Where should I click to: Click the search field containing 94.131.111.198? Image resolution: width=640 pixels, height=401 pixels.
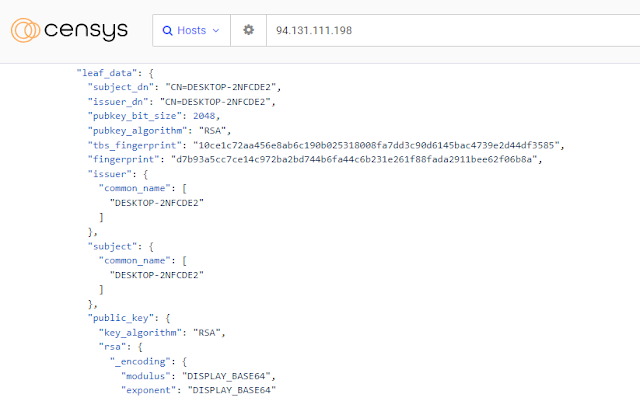453,31
